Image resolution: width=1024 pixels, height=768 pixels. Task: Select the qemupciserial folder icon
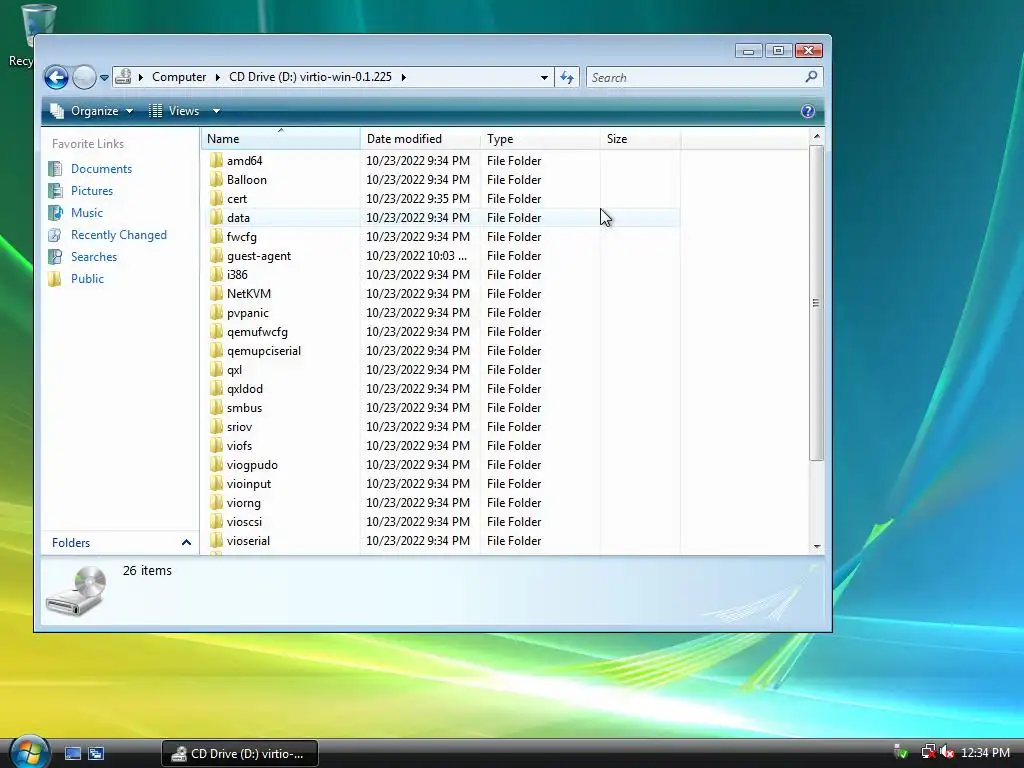tap(216, 351)
